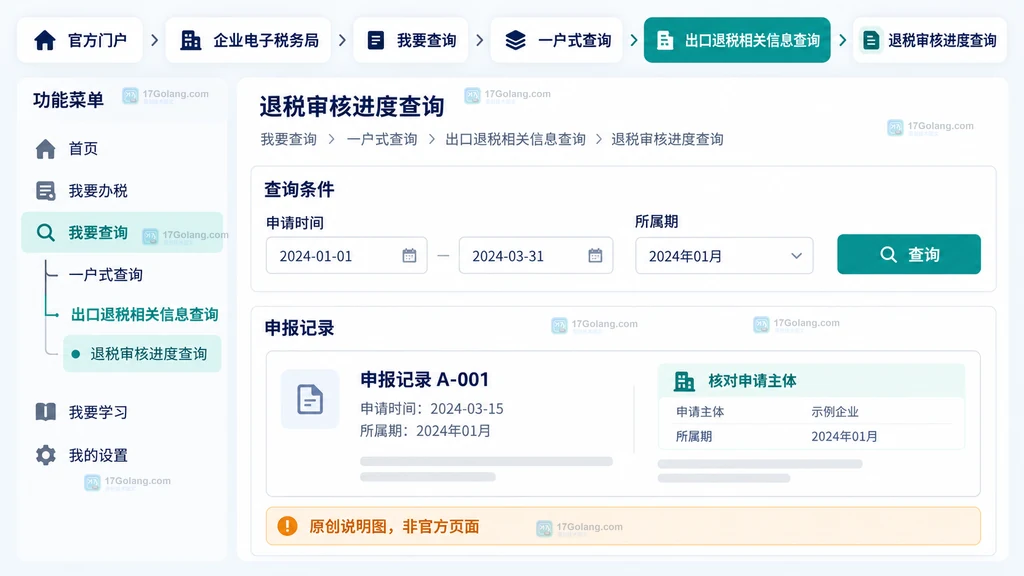Click the building icon next to 核对申请主体
The height and width of the screenshot is (576, 1024).
pyautogui.click(x=684, y=381)
